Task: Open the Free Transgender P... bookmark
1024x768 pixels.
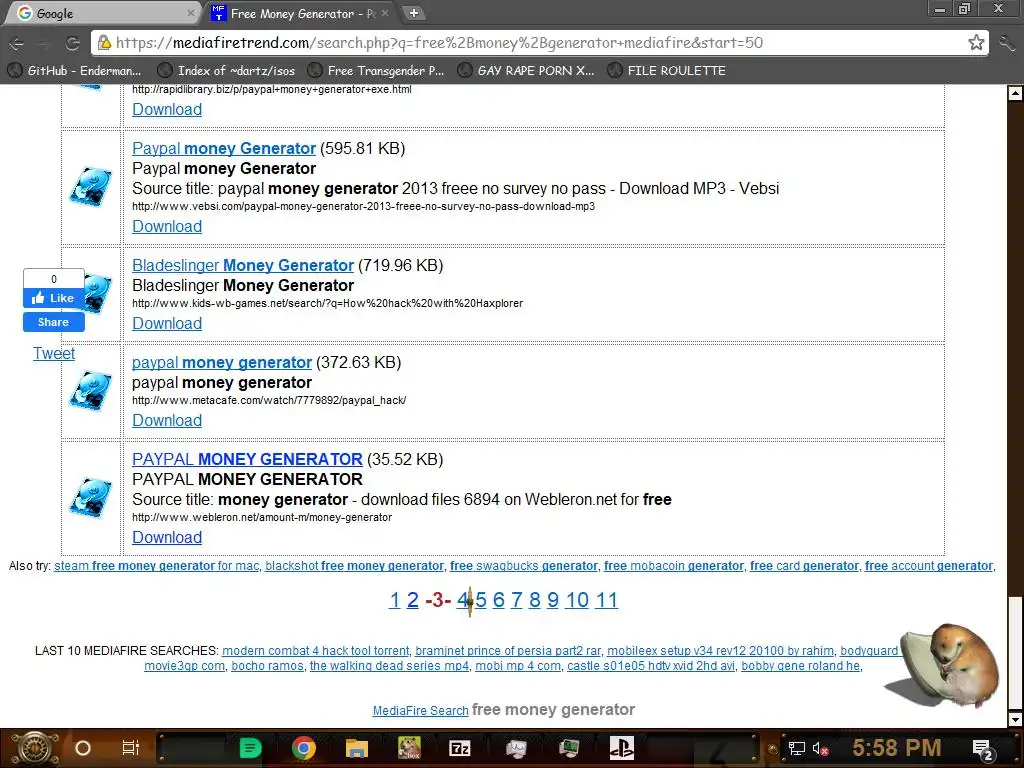Action: click(x=377, y=71)
